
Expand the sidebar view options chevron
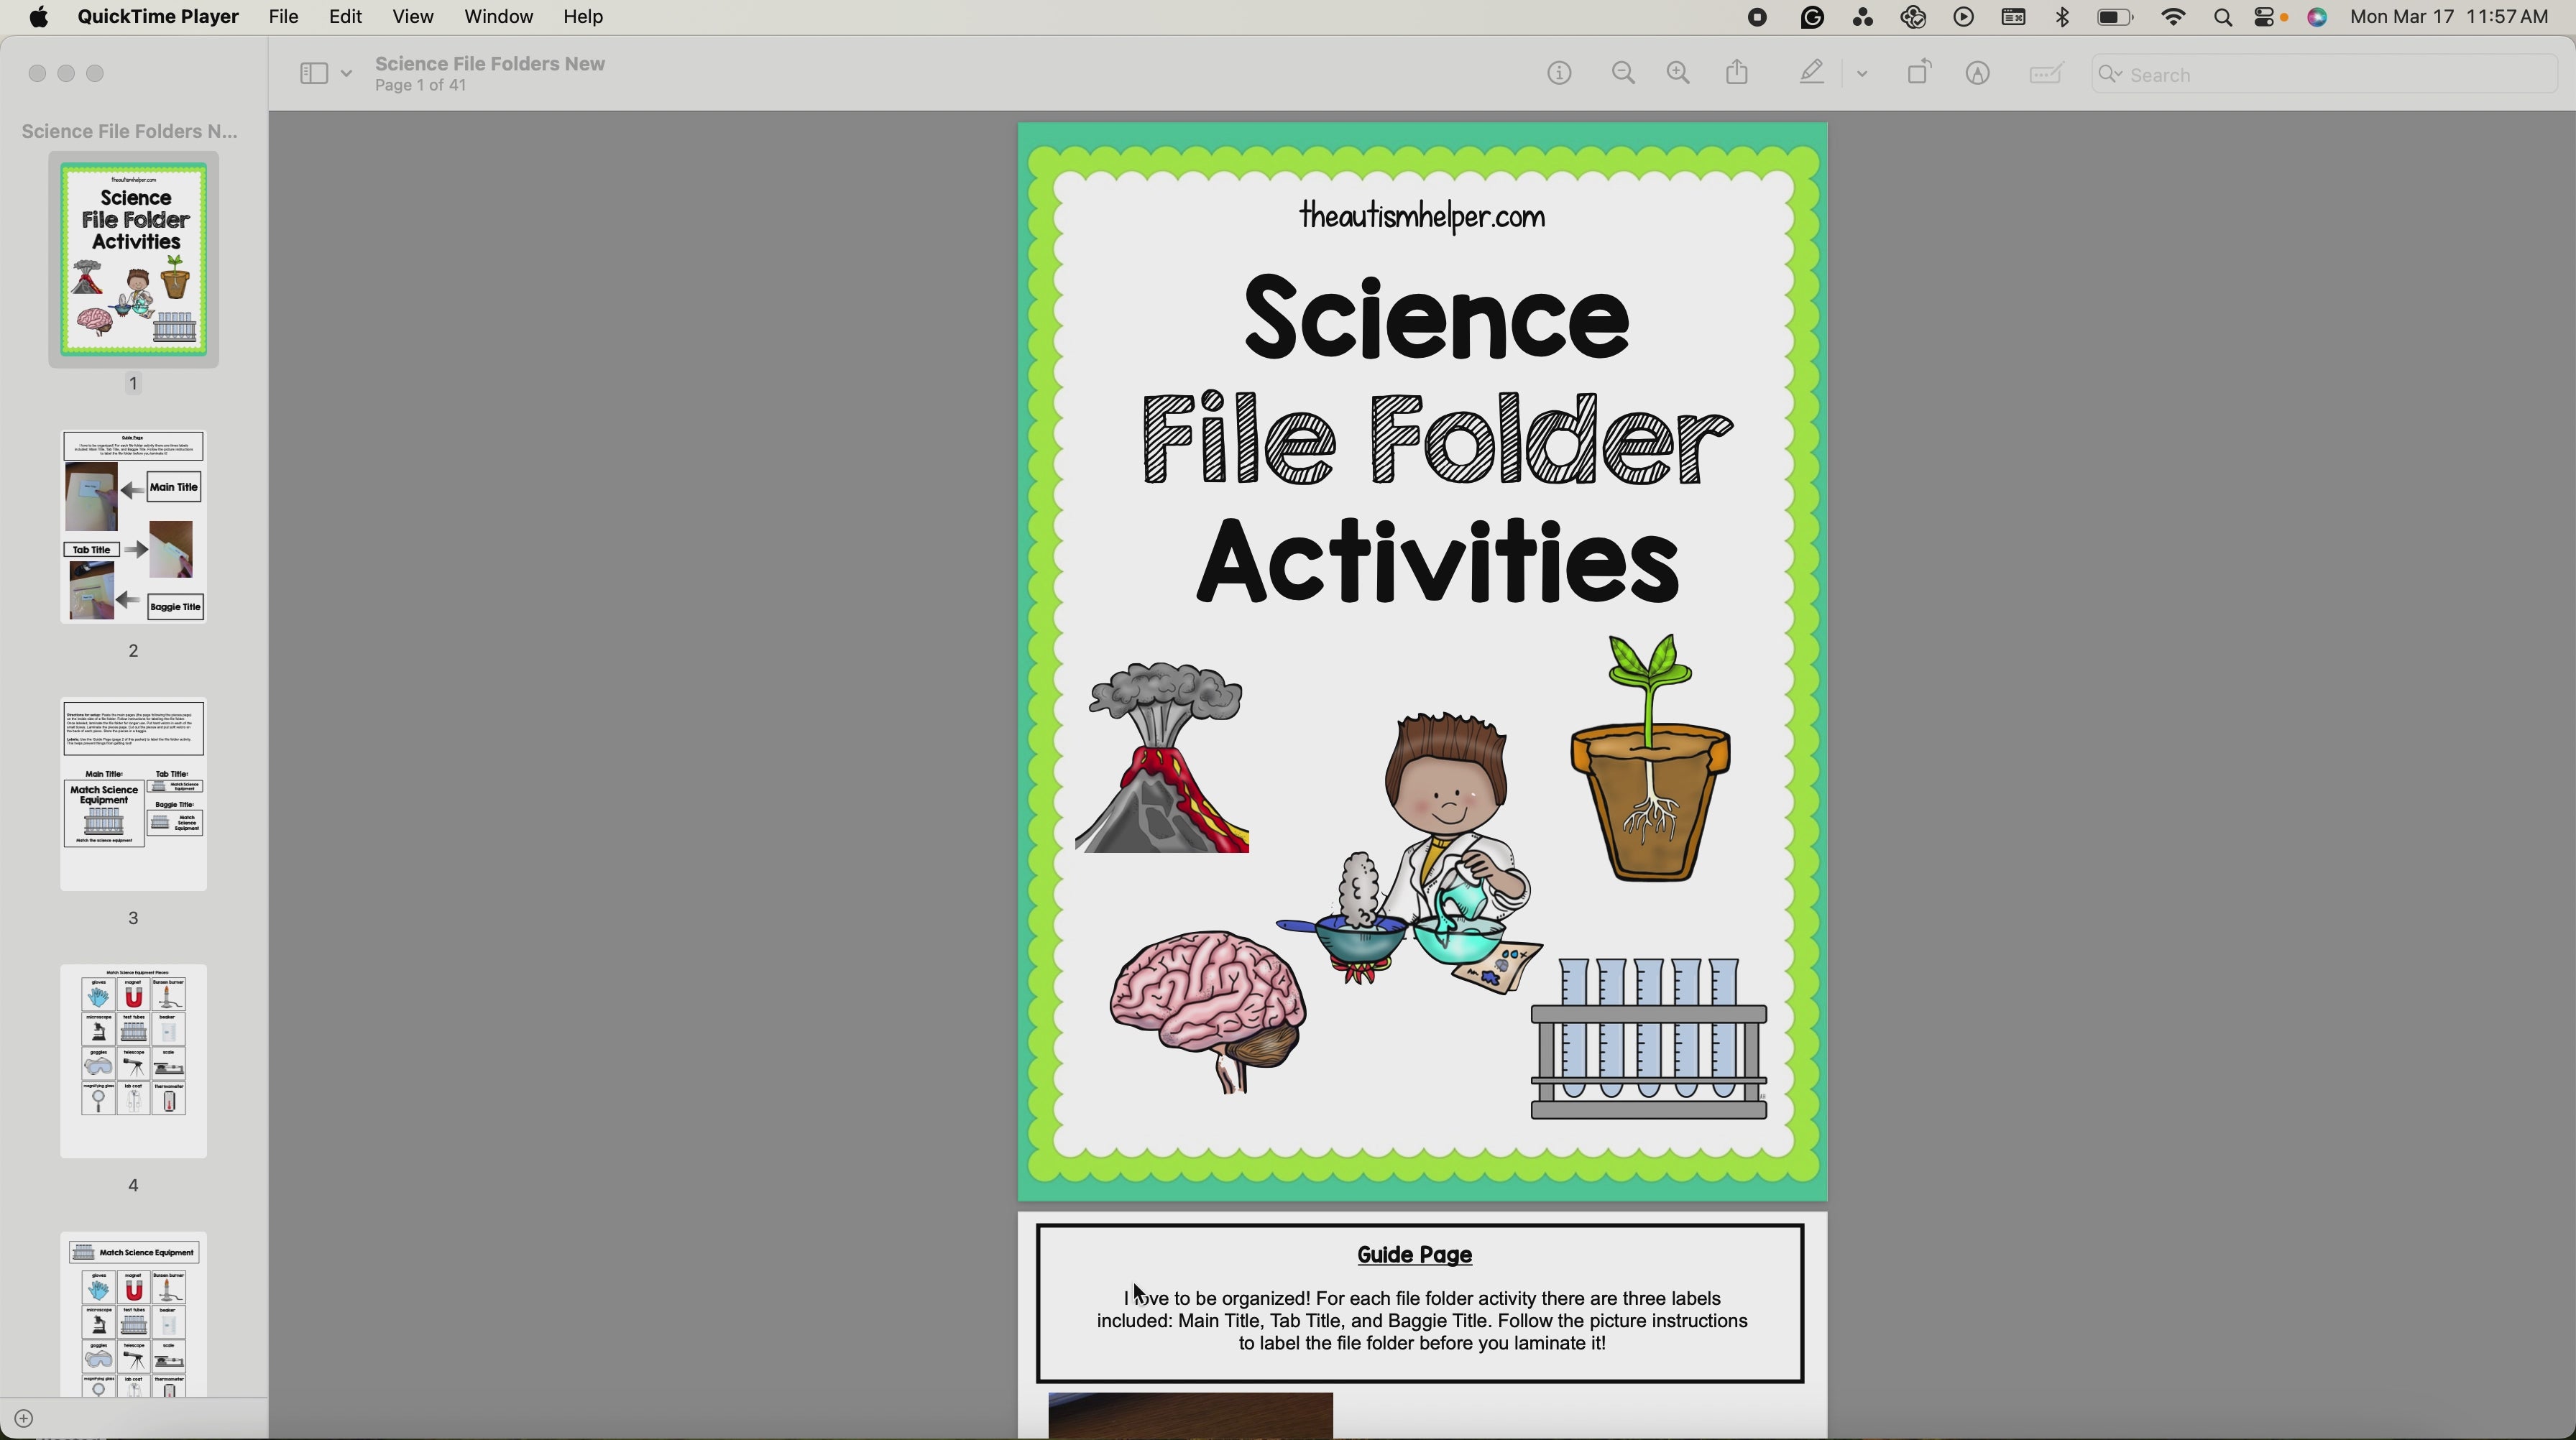tap(346, 72)
